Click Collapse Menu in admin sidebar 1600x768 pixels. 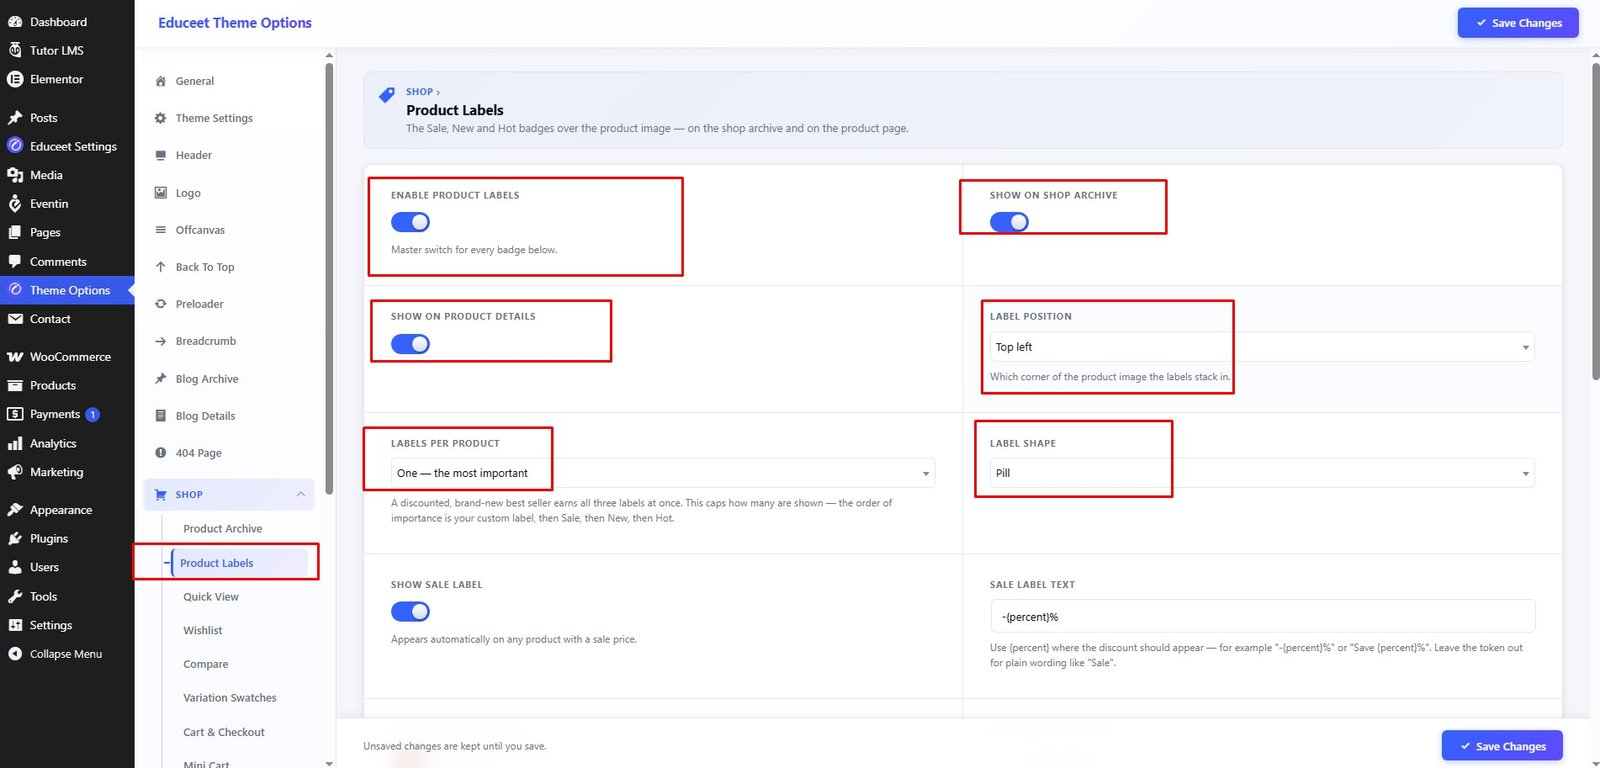click(x=67, y=654)
